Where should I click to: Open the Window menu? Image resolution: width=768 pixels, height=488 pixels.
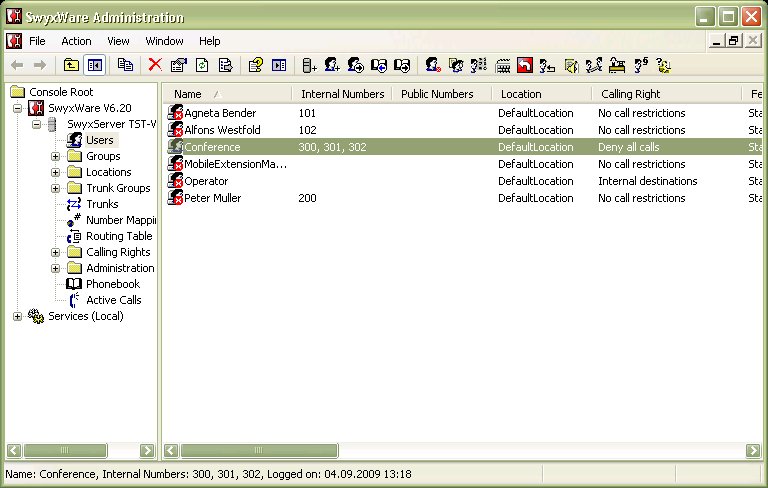tap(165, 41)
